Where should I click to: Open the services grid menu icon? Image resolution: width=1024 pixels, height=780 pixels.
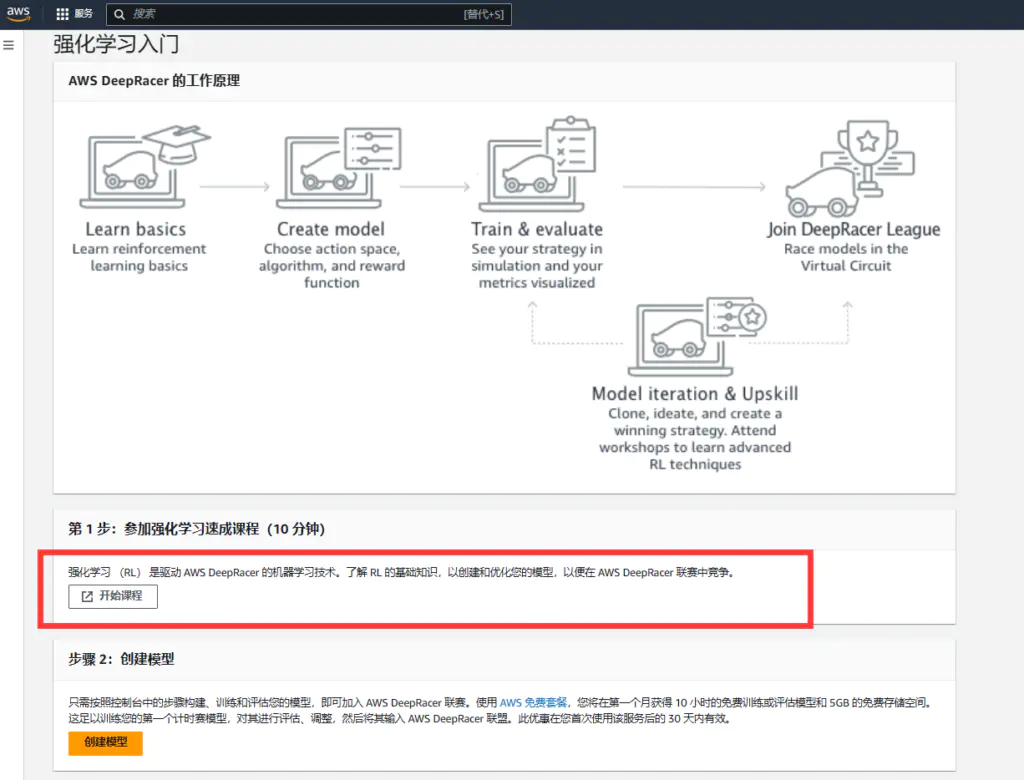(62, 14)
